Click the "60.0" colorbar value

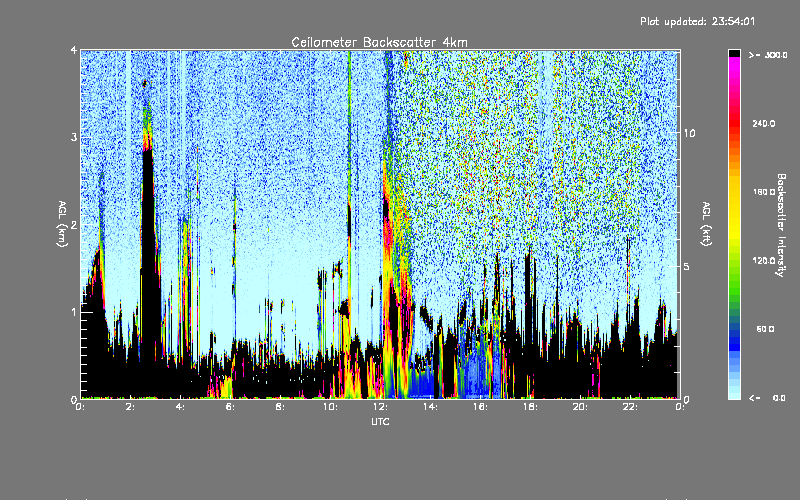coord(765,329)
